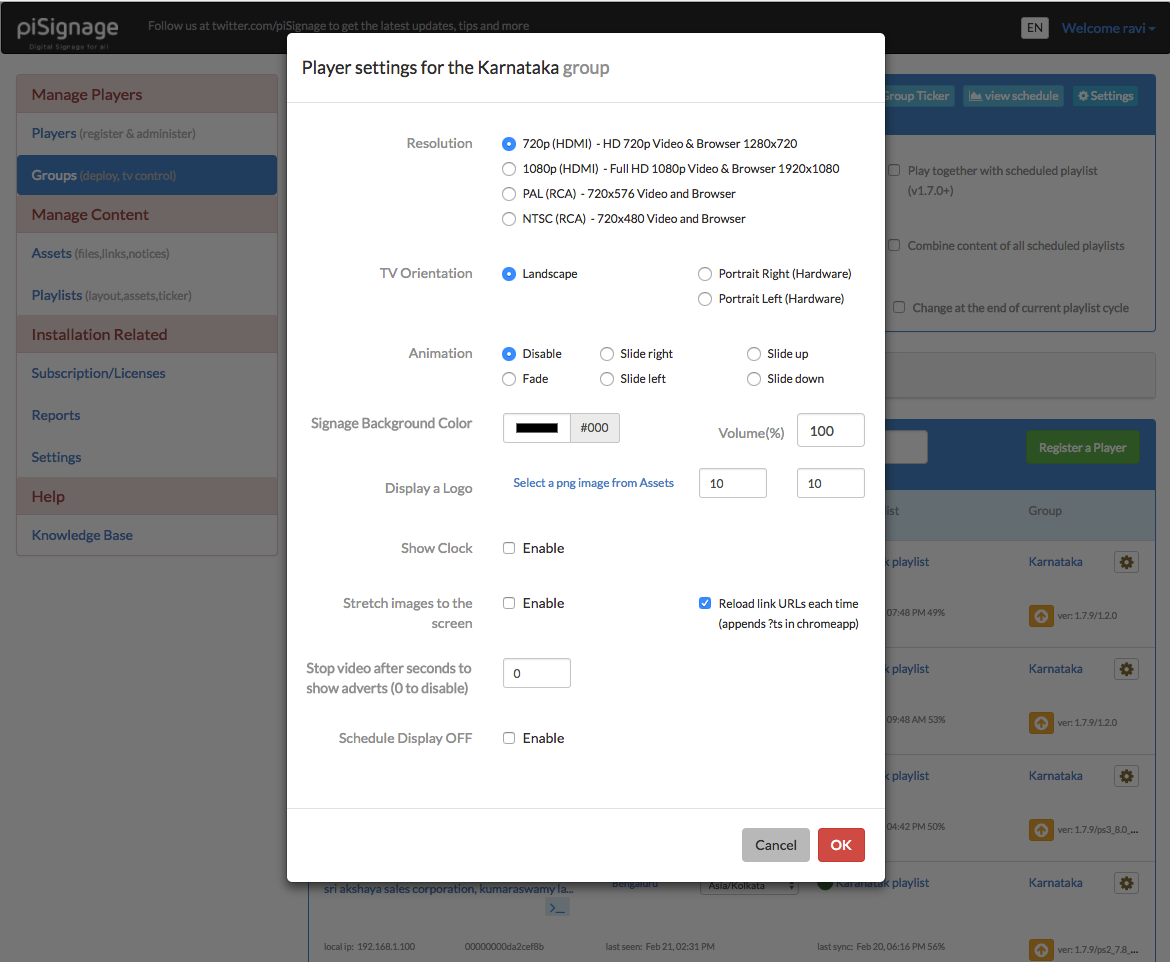Open the Welcome ravi user dropdown
The width and height of the screenshot is (1170, 962).
point(1108,28)
